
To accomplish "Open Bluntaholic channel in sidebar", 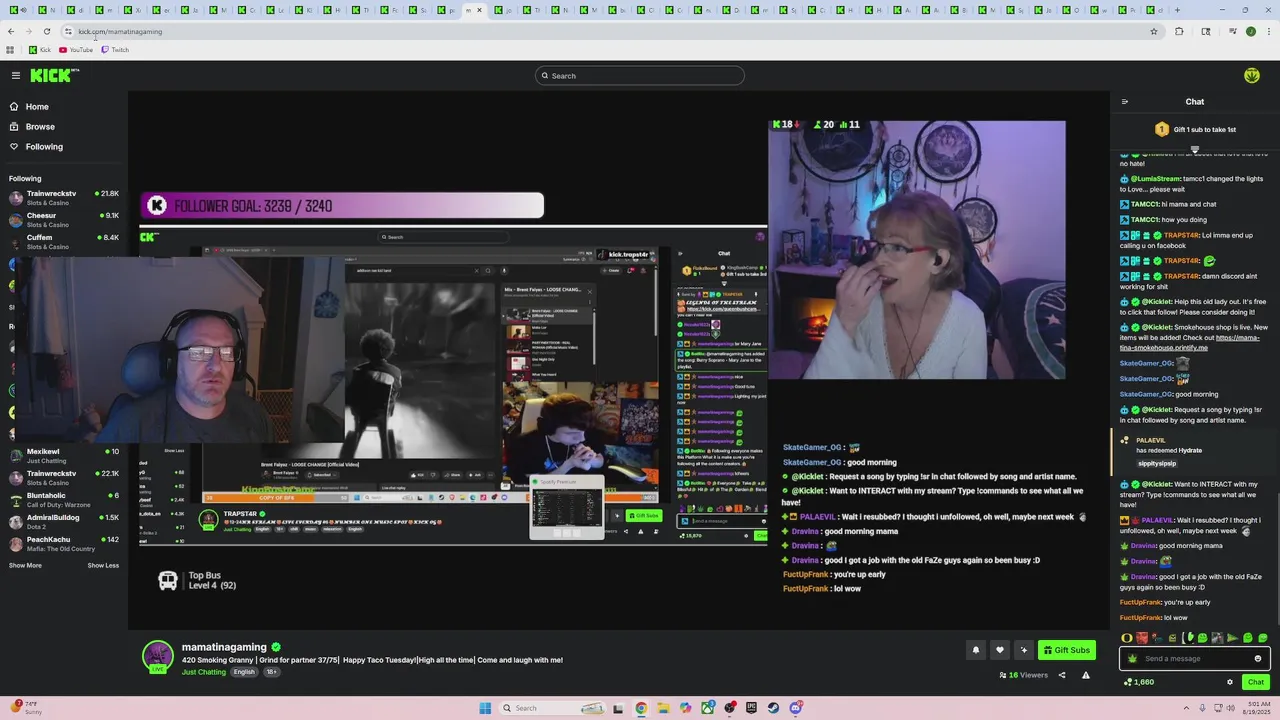I will tap(64, 499).
